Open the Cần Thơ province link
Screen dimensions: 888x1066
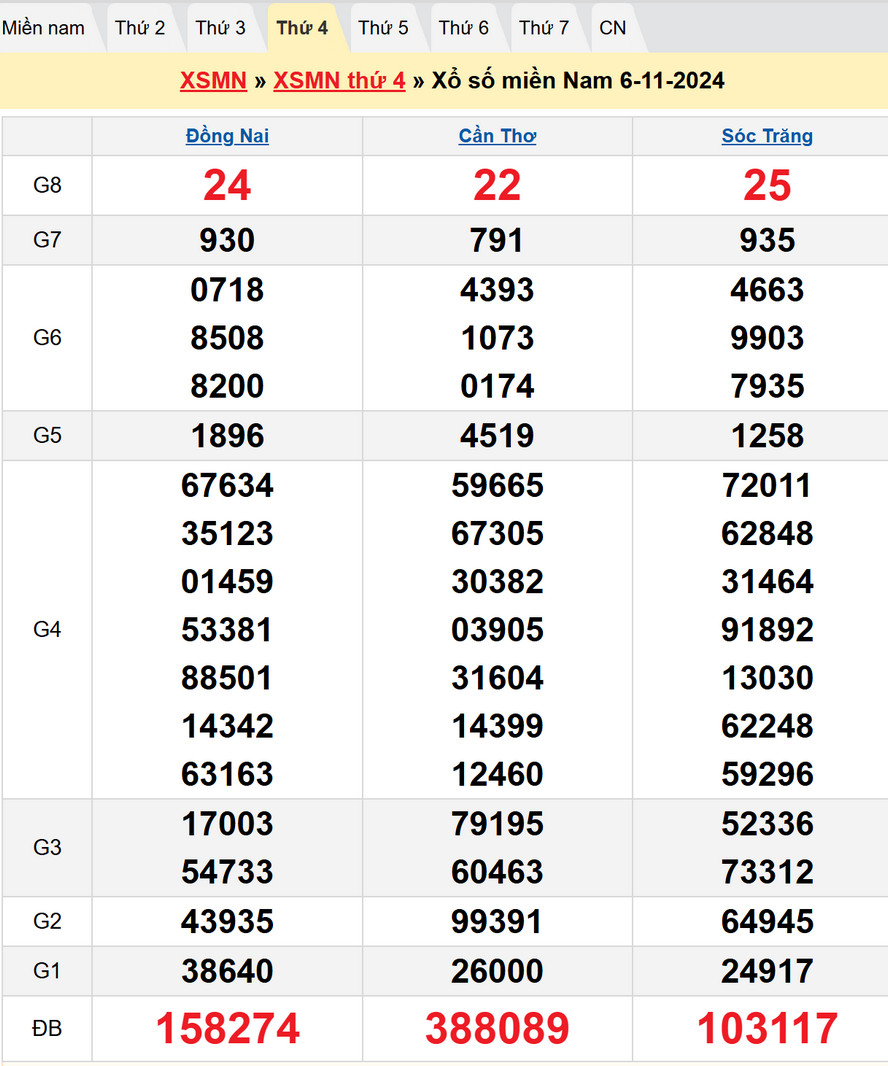(497, 136)
